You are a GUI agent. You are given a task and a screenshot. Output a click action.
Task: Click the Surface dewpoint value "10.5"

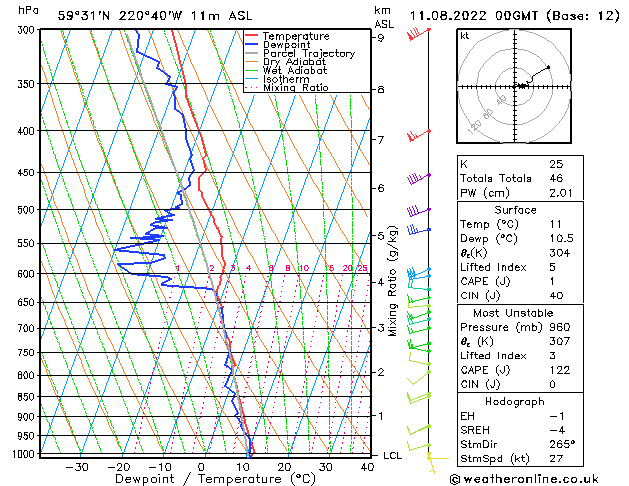pos(562,239)
